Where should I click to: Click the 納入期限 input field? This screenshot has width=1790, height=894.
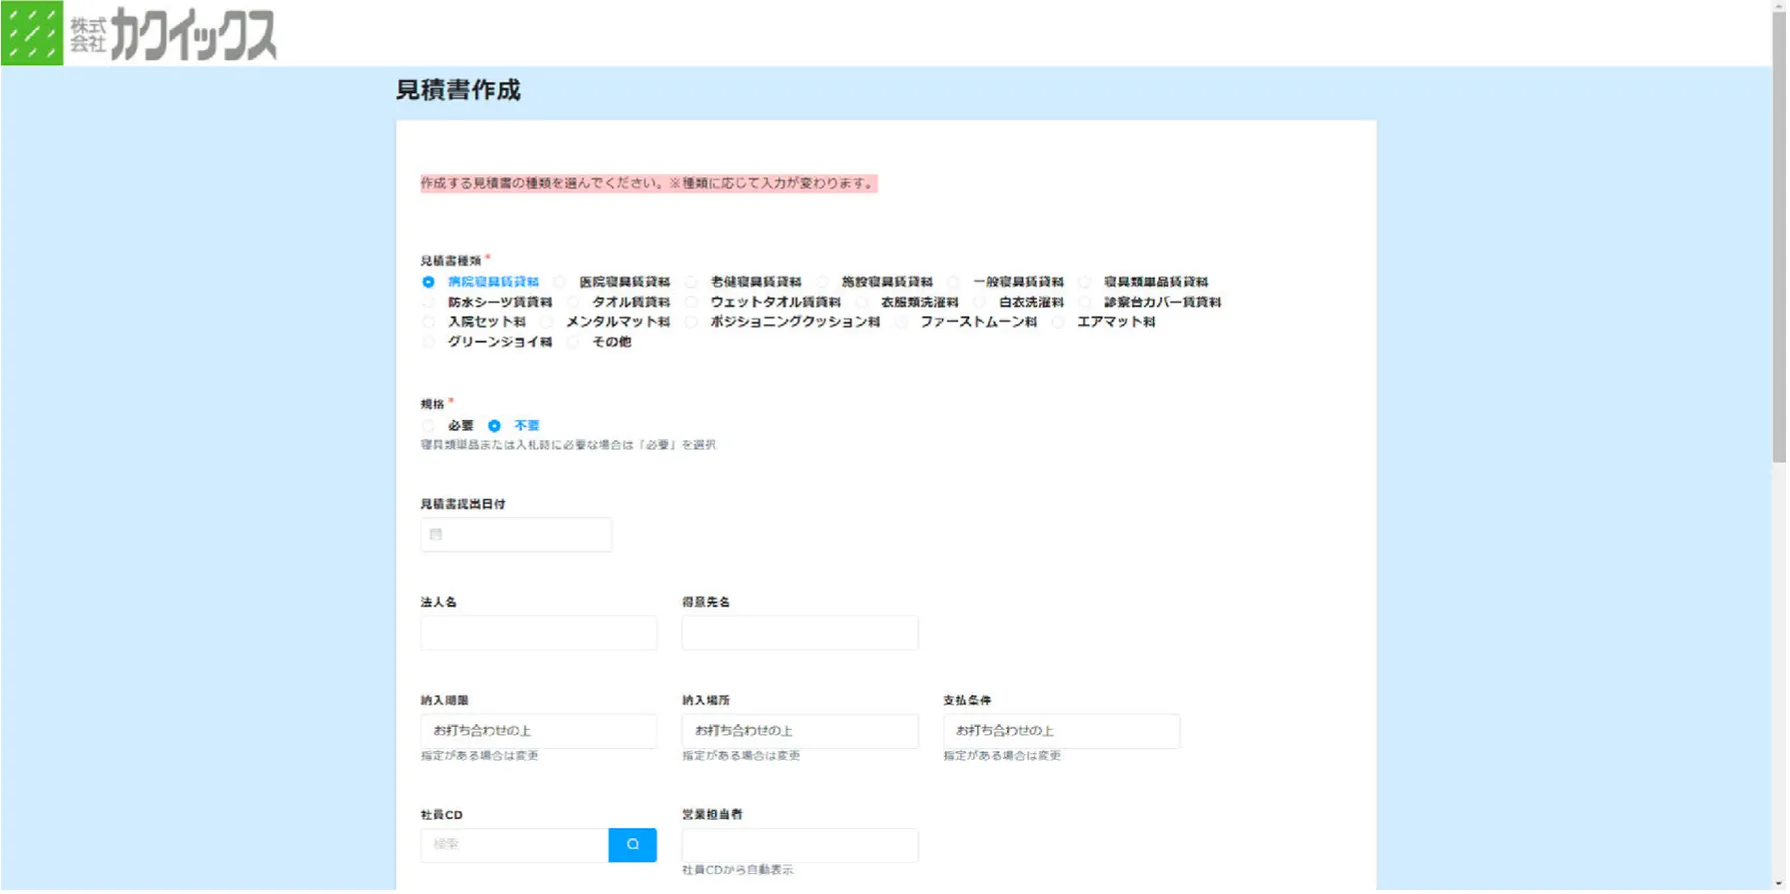point(538,731)
